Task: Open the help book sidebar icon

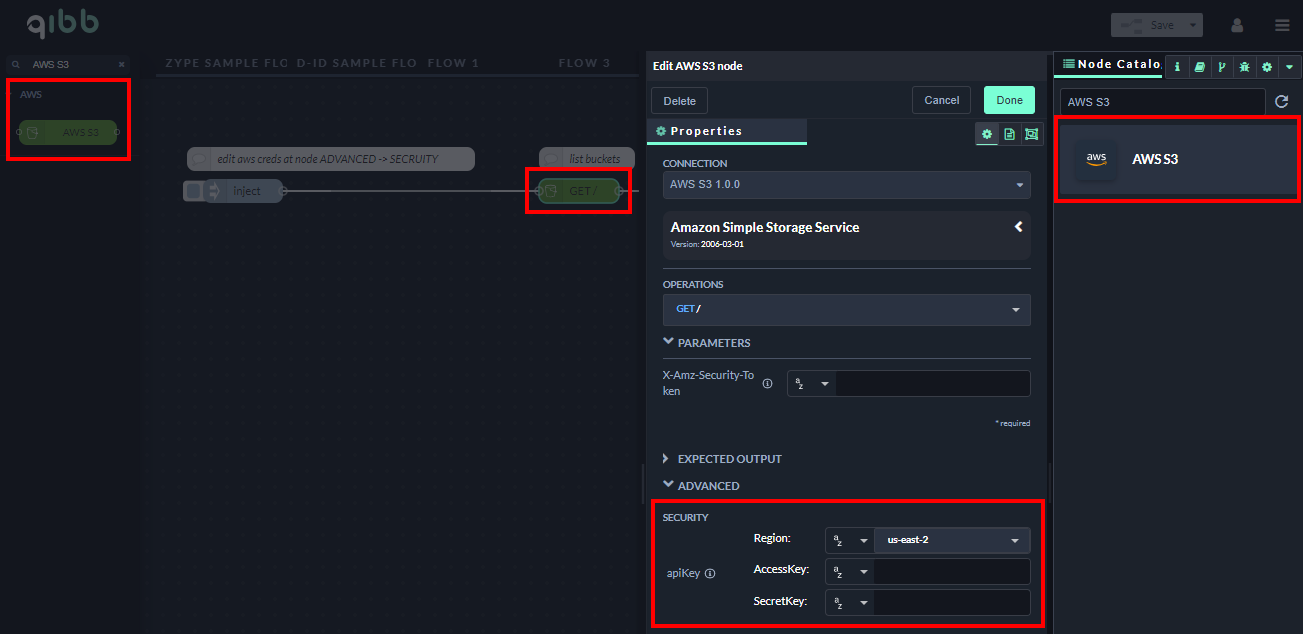Action: tap(1199, 67)
